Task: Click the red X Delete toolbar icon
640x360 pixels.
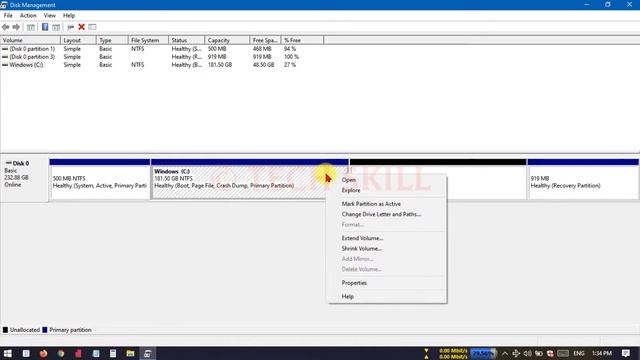Action: [81, 27]
